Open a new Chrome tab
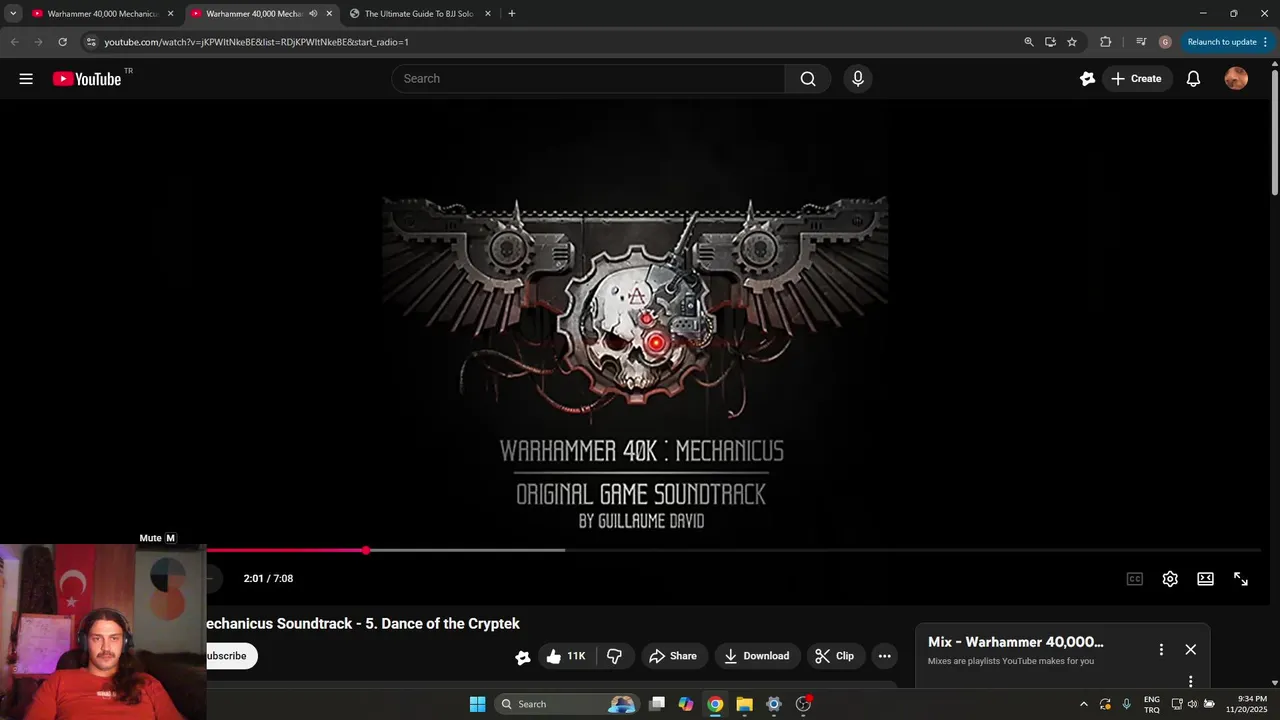The height and width of the screenshot is (720, 1280). click(512, 14)
